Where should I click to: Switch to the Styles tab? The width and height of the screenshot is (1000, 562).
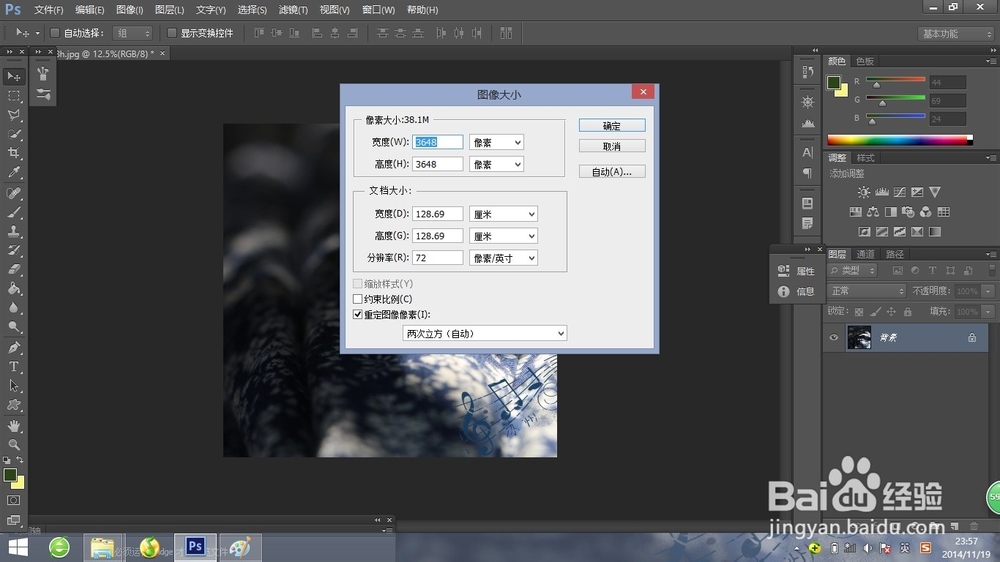[x=865, y=158]
